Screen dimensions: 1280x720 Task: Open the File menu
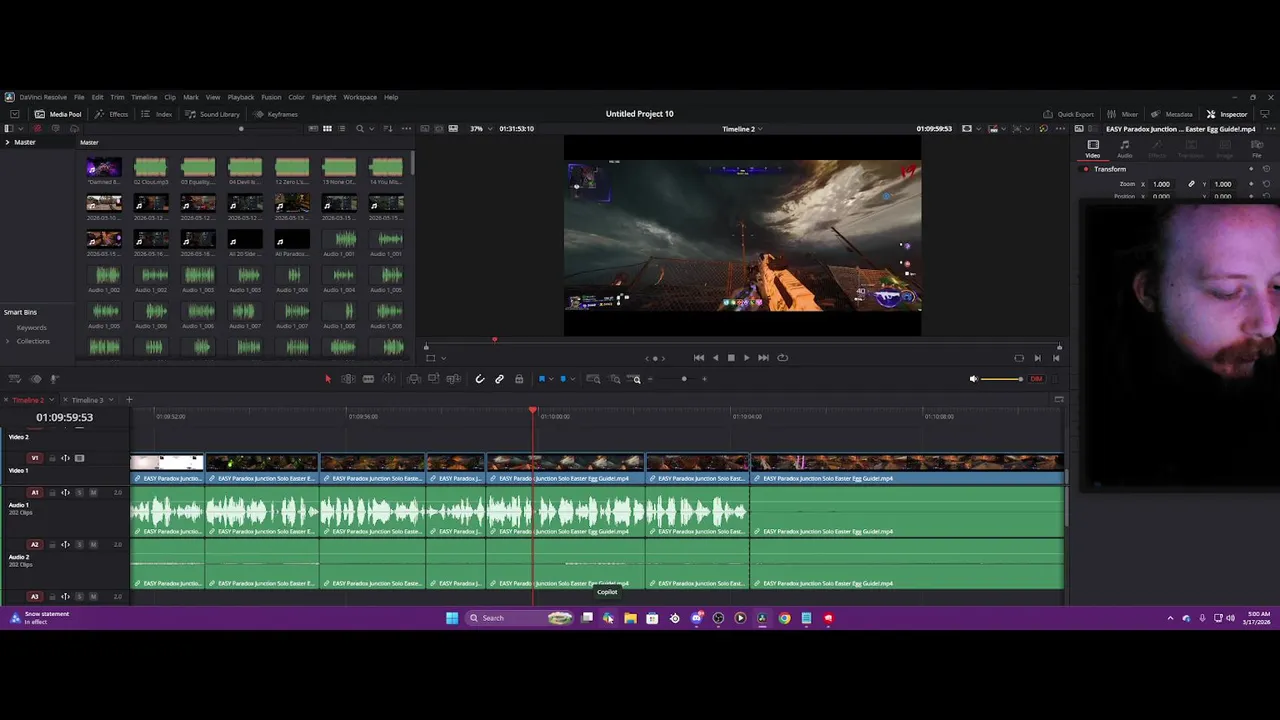pyautogui.click(x=79, y=97)
